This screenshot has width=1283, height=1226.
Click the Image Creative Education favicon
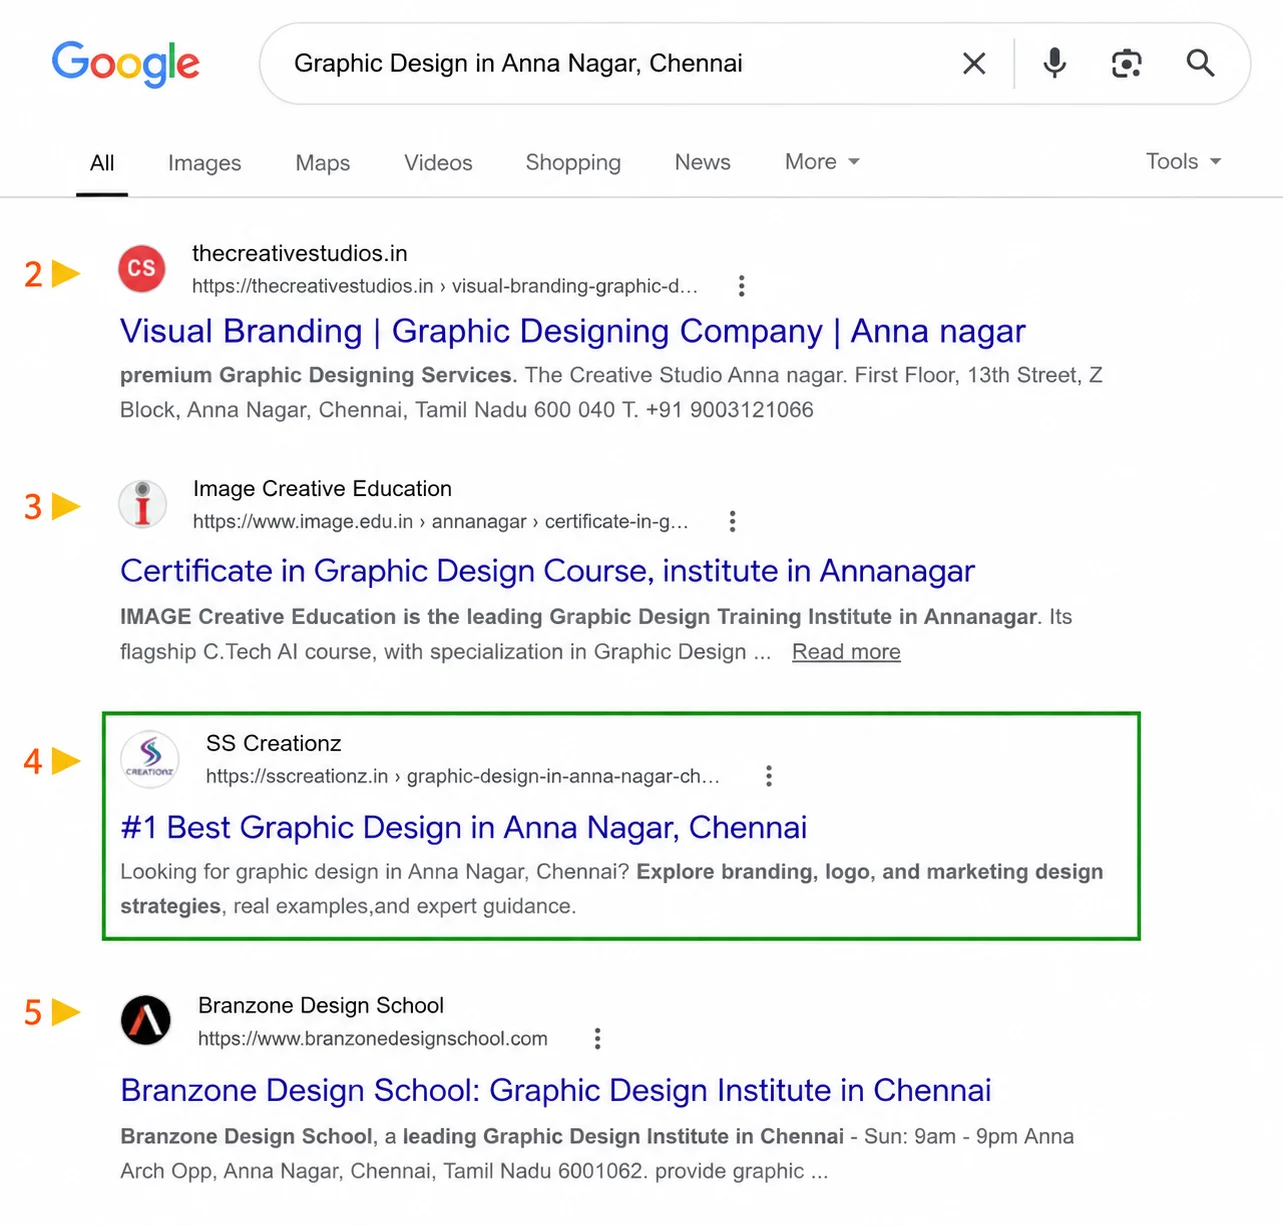[143, 504]
